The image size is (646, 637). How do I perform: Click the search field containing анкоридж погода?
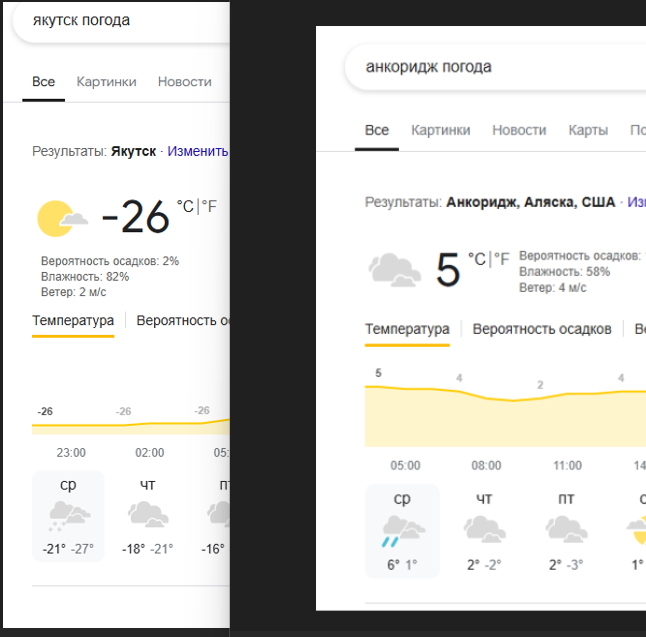495,67
